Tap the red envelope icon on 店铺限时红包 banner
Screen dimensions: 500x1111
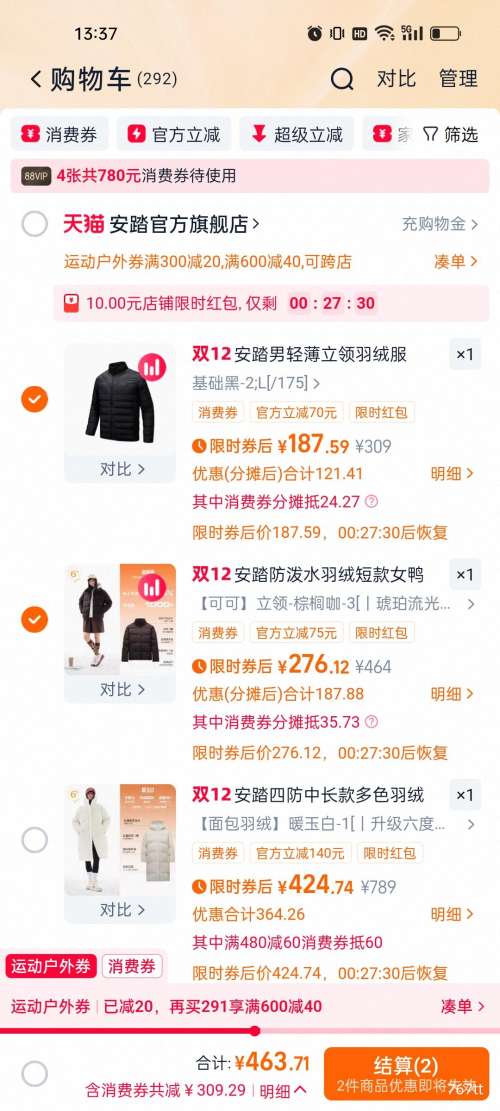pyautogui.click(x=71, y=303)
